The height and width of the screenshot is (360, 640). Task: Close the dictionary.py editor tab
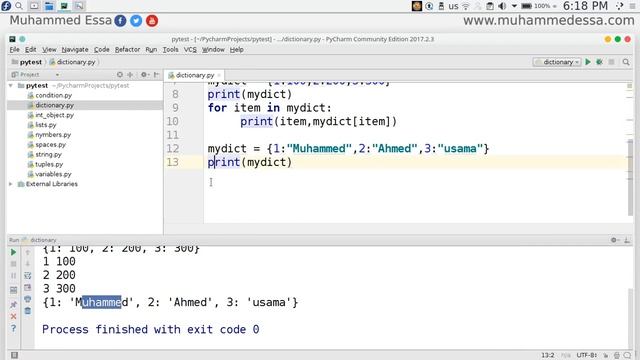(x=219, y=75)
